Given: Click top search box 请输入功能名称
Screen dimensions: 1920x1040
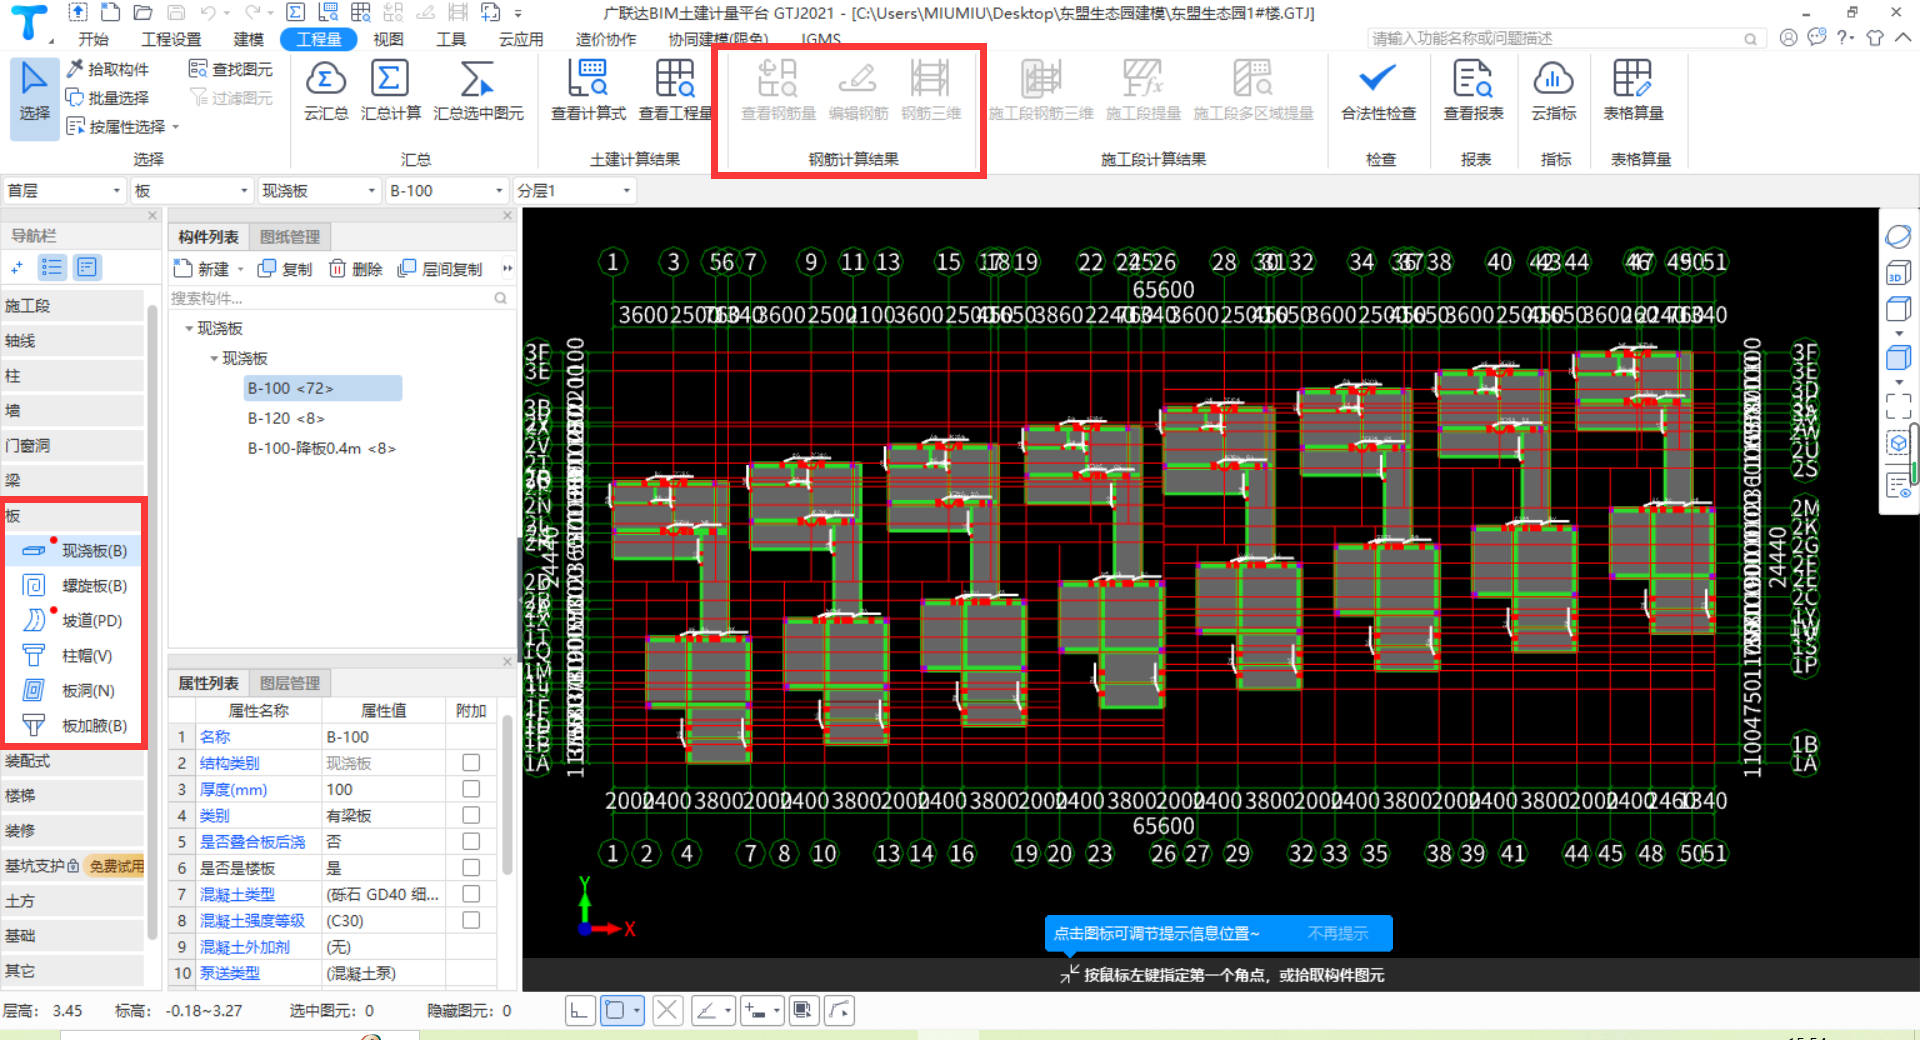Looking at the screenshot, I should 1564,38.
